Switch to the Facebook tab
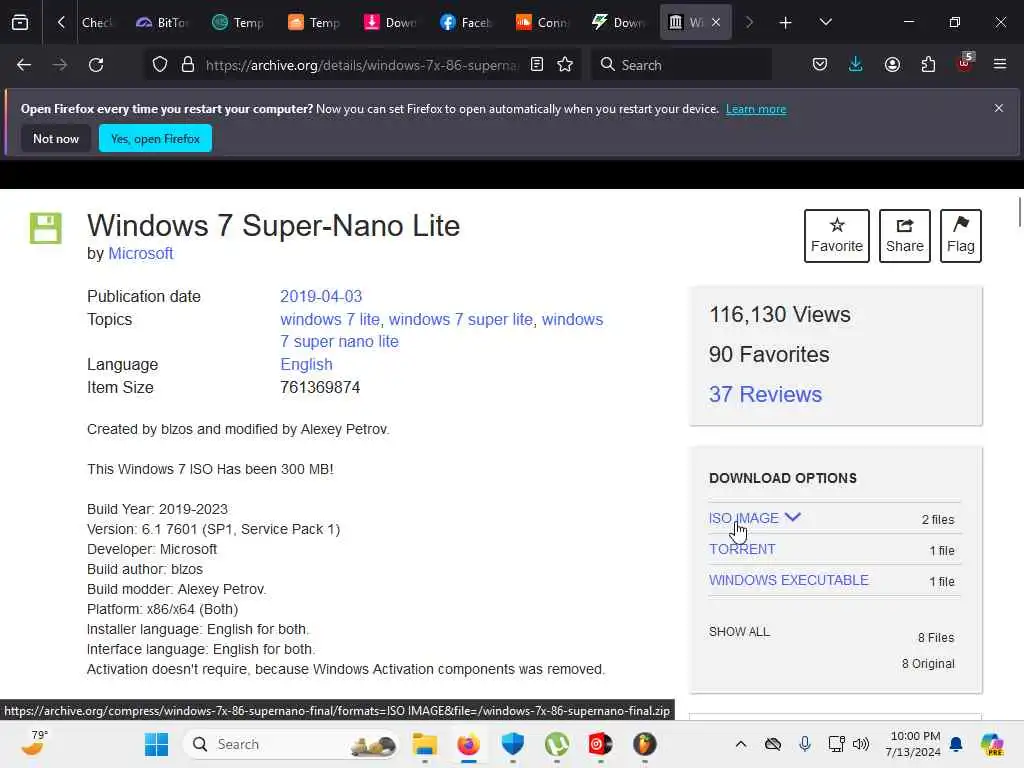The image size is (1024, 768). 465,22
